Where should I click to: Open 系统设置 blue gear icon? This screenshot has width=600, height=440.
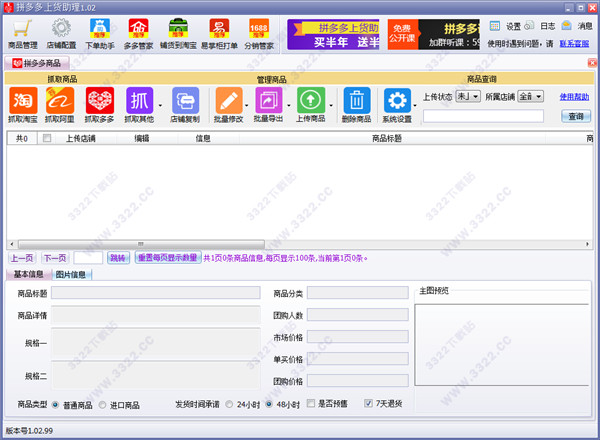(397, 105)
